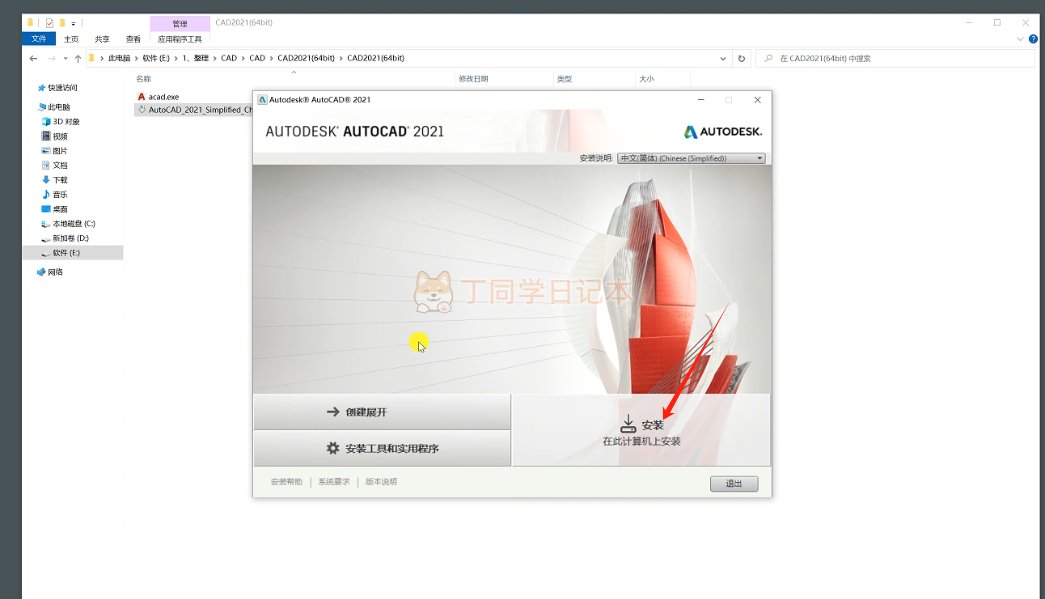
Task: Select 此电脑 in navigation pane
Action: (x=59, y=107)
